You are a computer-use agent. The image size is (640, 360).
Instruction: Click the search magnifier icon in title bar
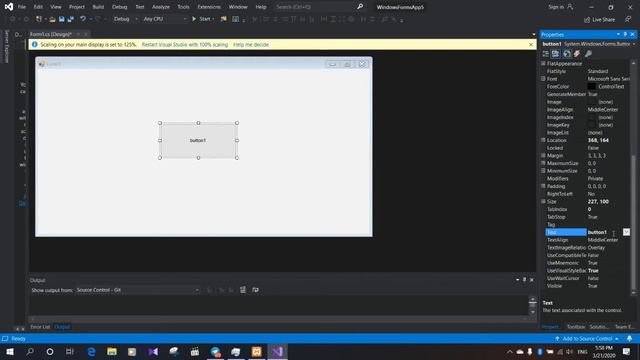[x=360, y=7]
